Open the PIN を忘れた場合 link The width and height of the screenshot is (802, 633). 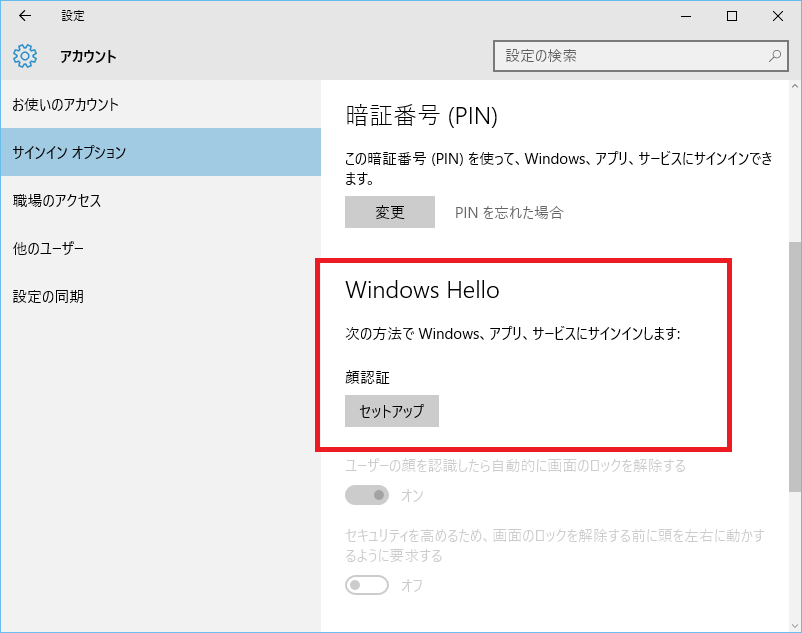tap(509, 213)
